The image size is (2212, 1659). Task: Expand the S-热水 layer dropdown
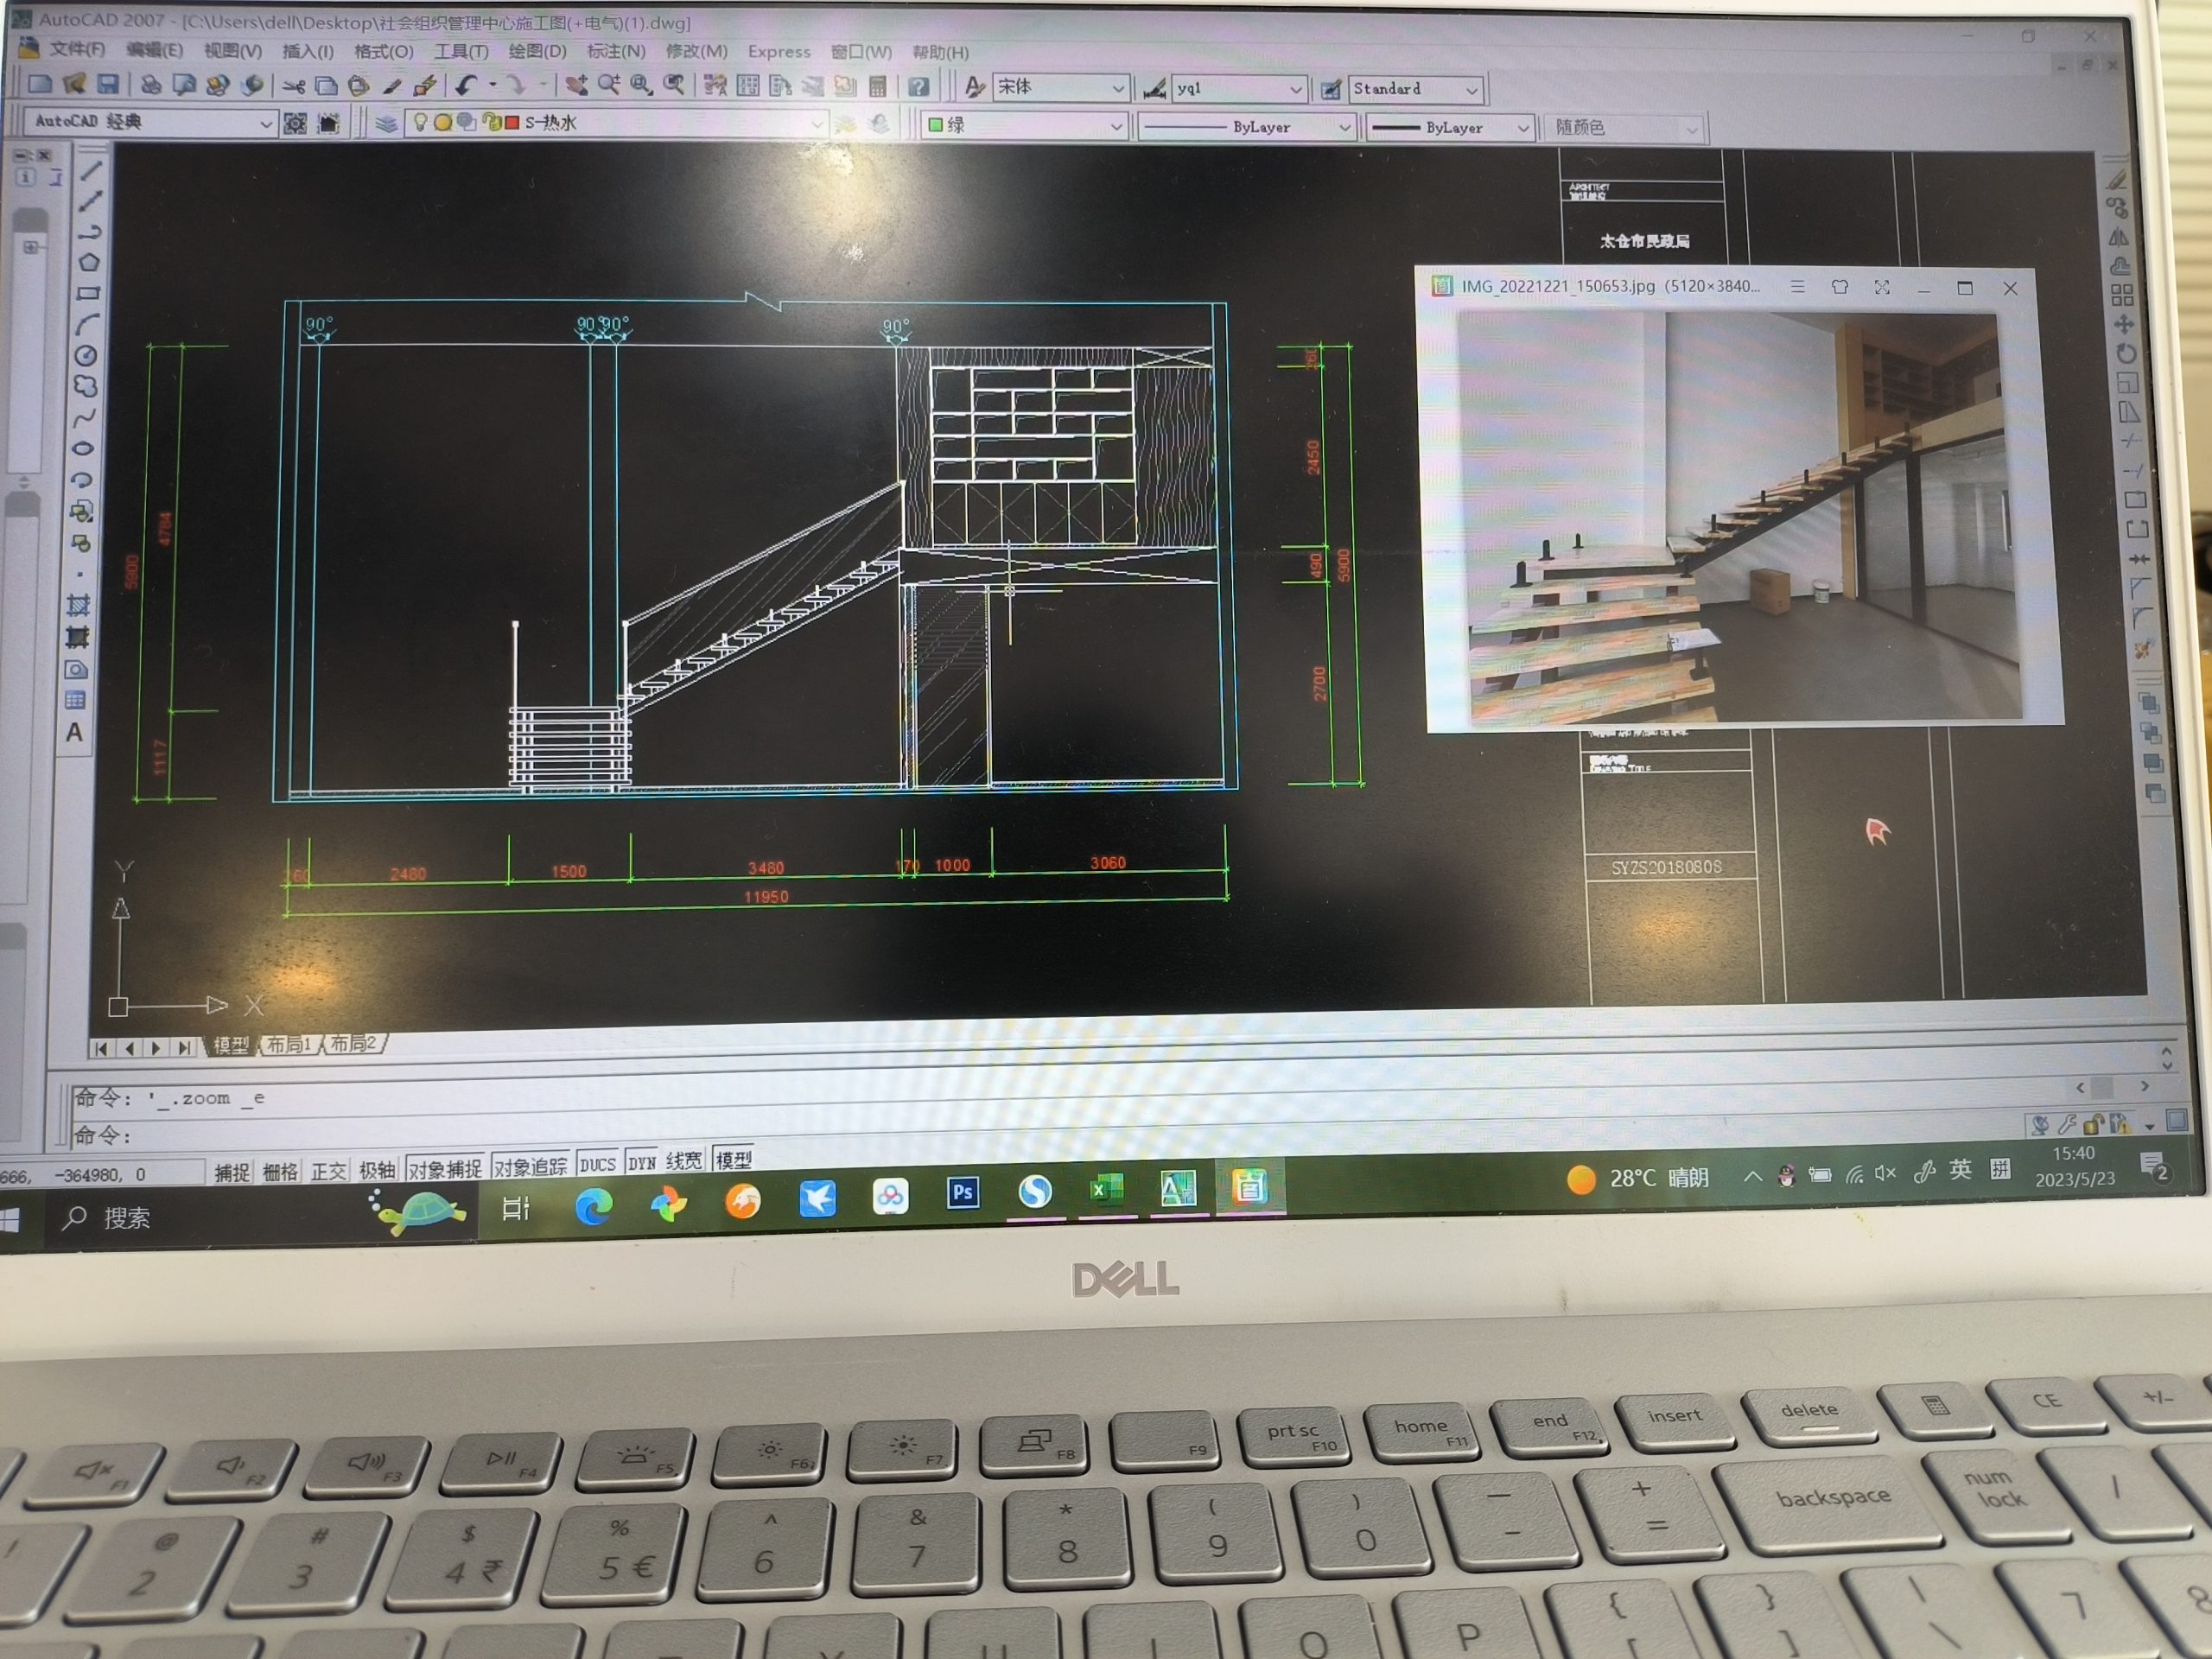tap(817, 124)
